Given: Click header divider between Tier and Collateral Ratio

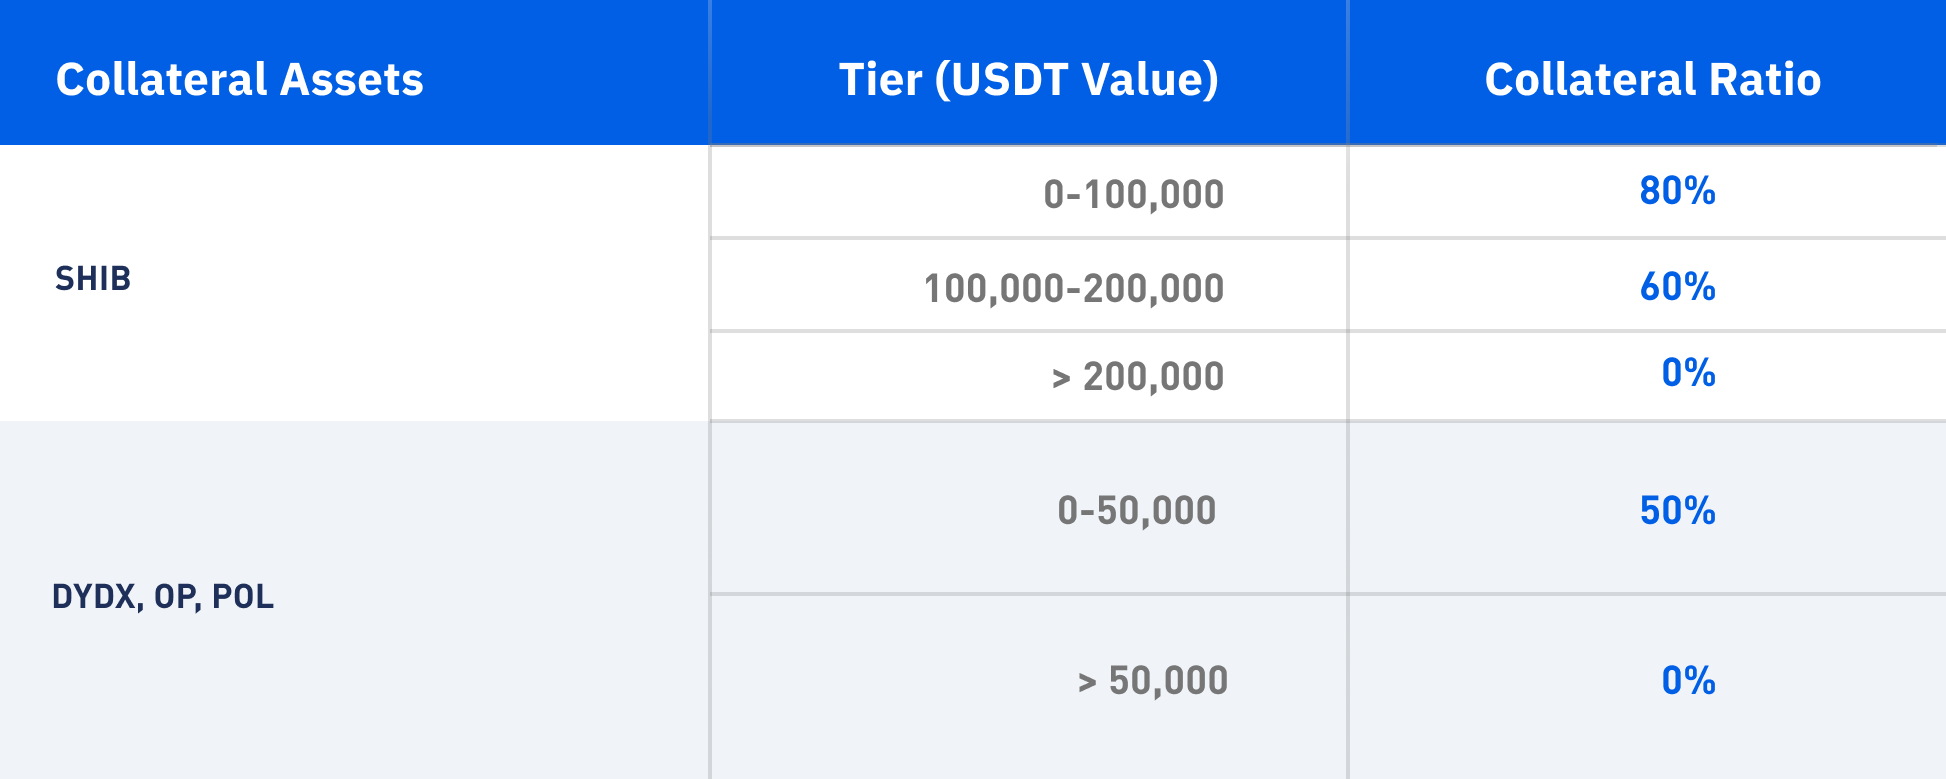Looking at the screenshot, I should point(1348,72).
